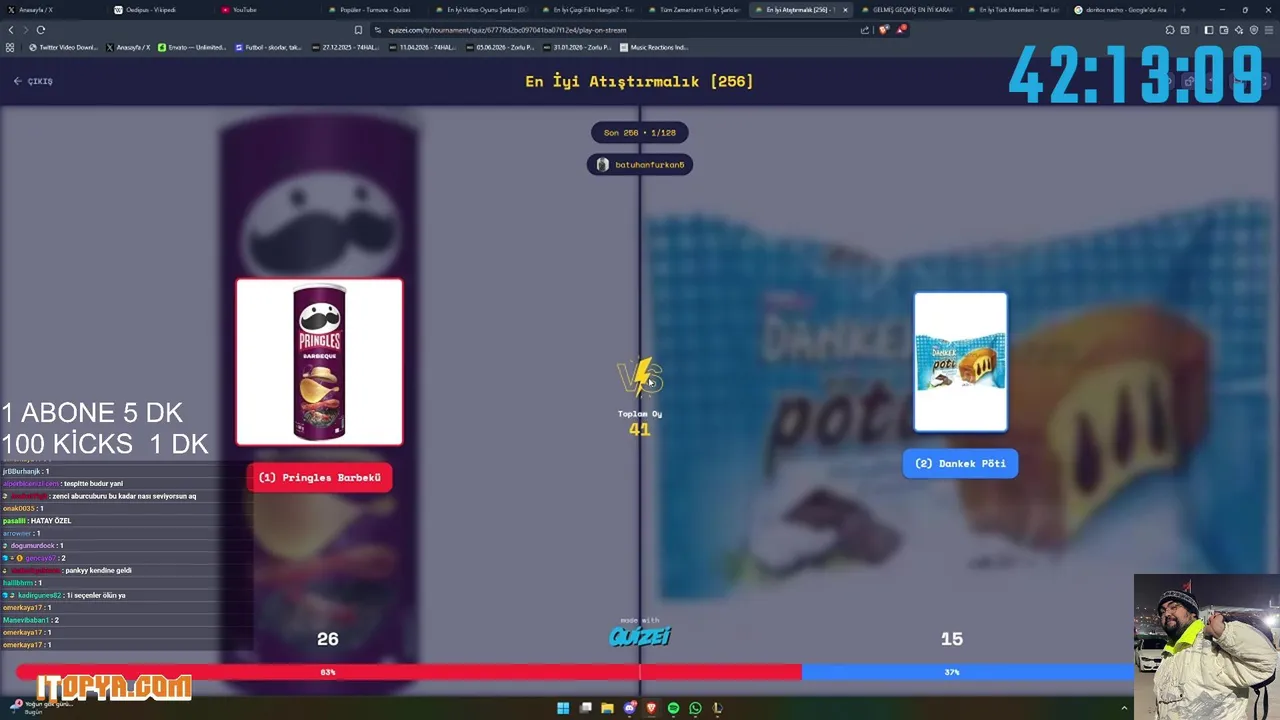
Task: Click the lightning VS emblem
Action: coord(639,379)
